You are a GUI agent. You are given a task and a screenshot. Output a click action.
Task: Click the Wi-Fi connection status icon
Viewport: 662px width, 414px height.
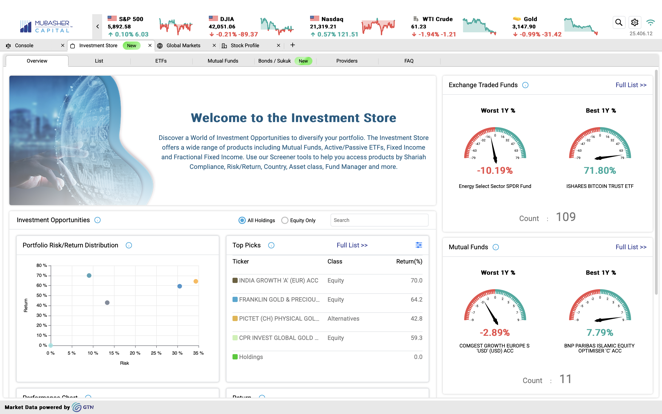tap(650, 22)
